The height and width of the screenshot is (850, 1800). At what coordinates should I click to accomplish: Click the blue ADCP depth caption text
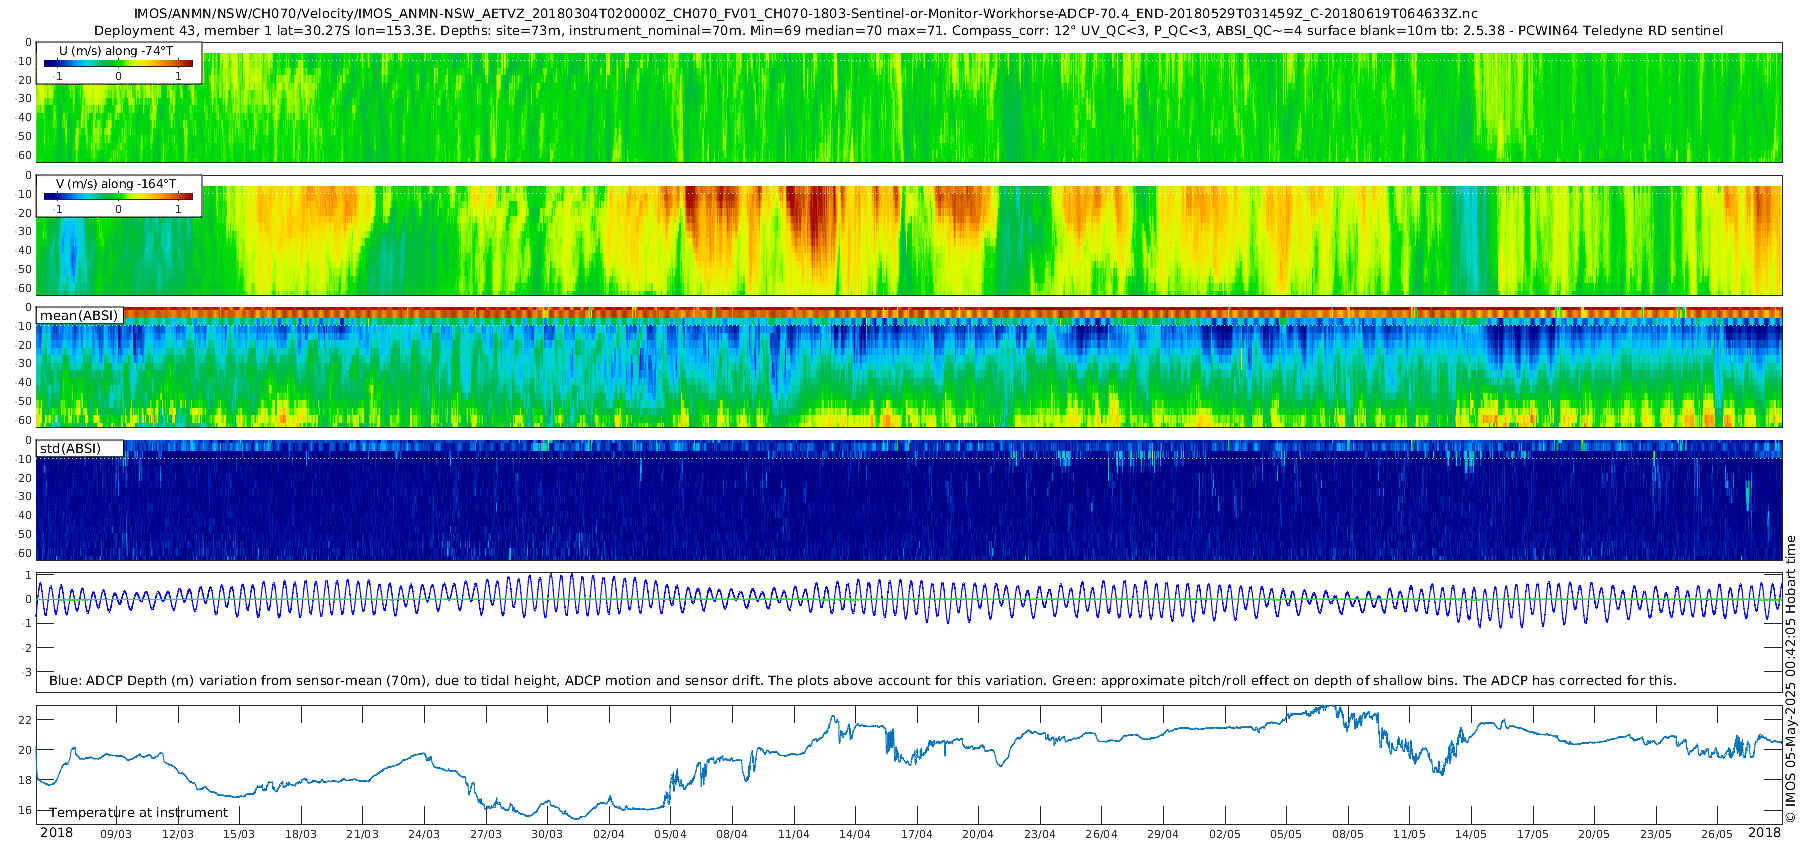coord(862,680)
